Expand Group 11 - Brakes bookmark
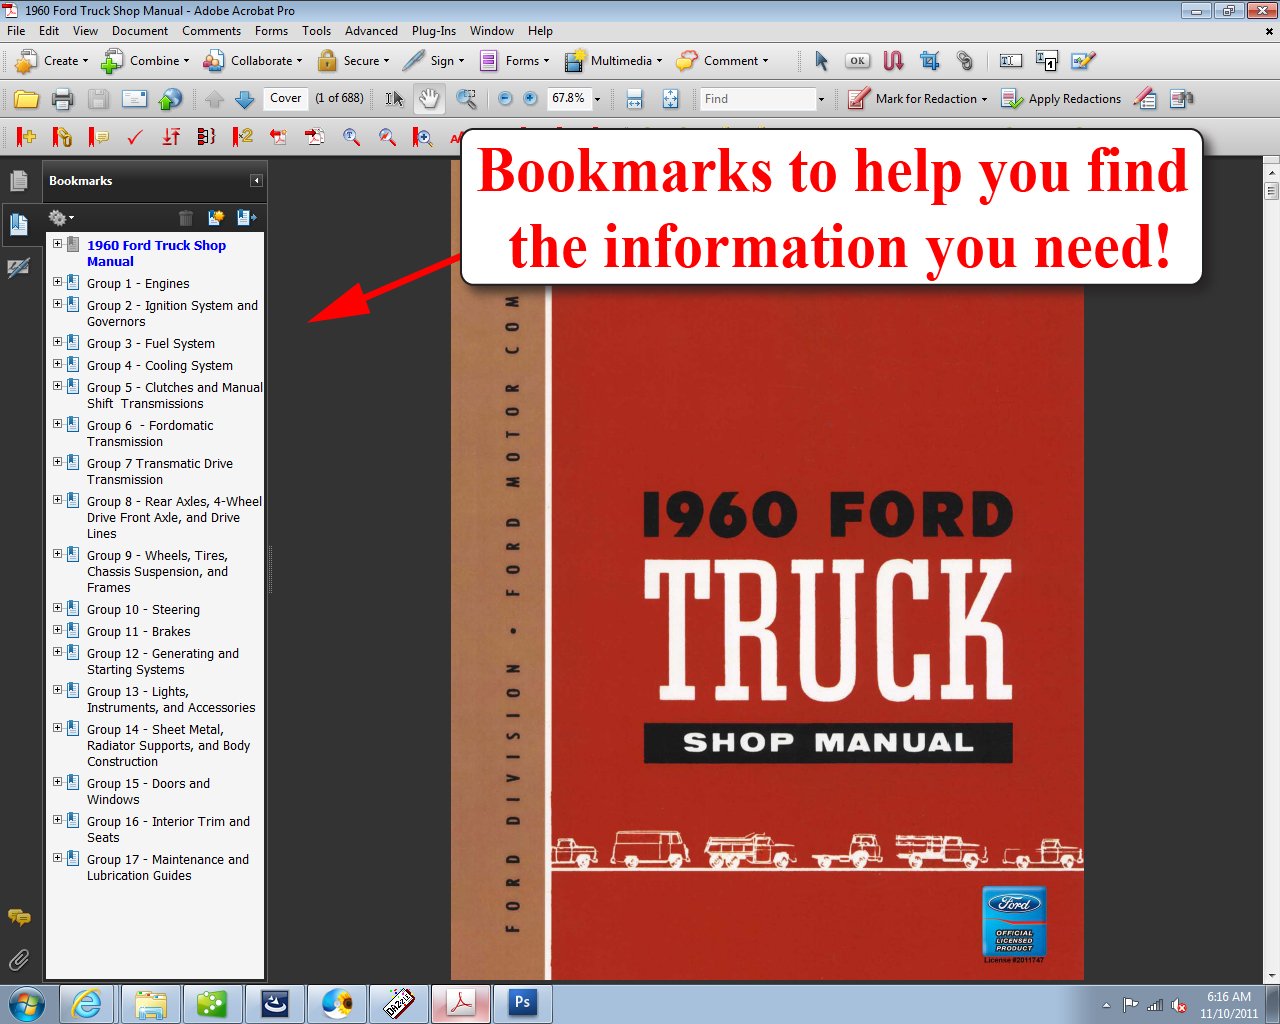 57,630
